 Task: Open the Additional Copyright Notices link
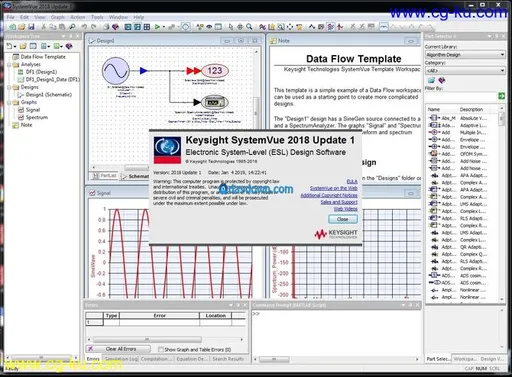[x=329, y=195]
